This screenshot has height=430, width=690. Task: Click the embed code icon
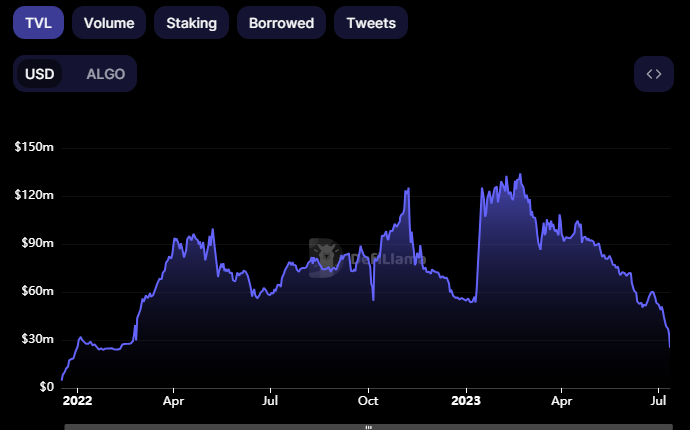(x=653, y=74)
